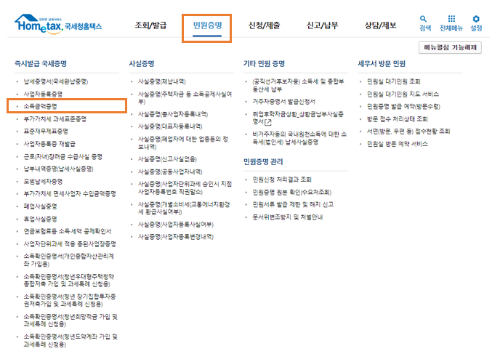The width and height of the screenshot is (500, 363).
Task: Open 사실증명(개별소비세 환급사실여부) link
Action: [184, 208]
